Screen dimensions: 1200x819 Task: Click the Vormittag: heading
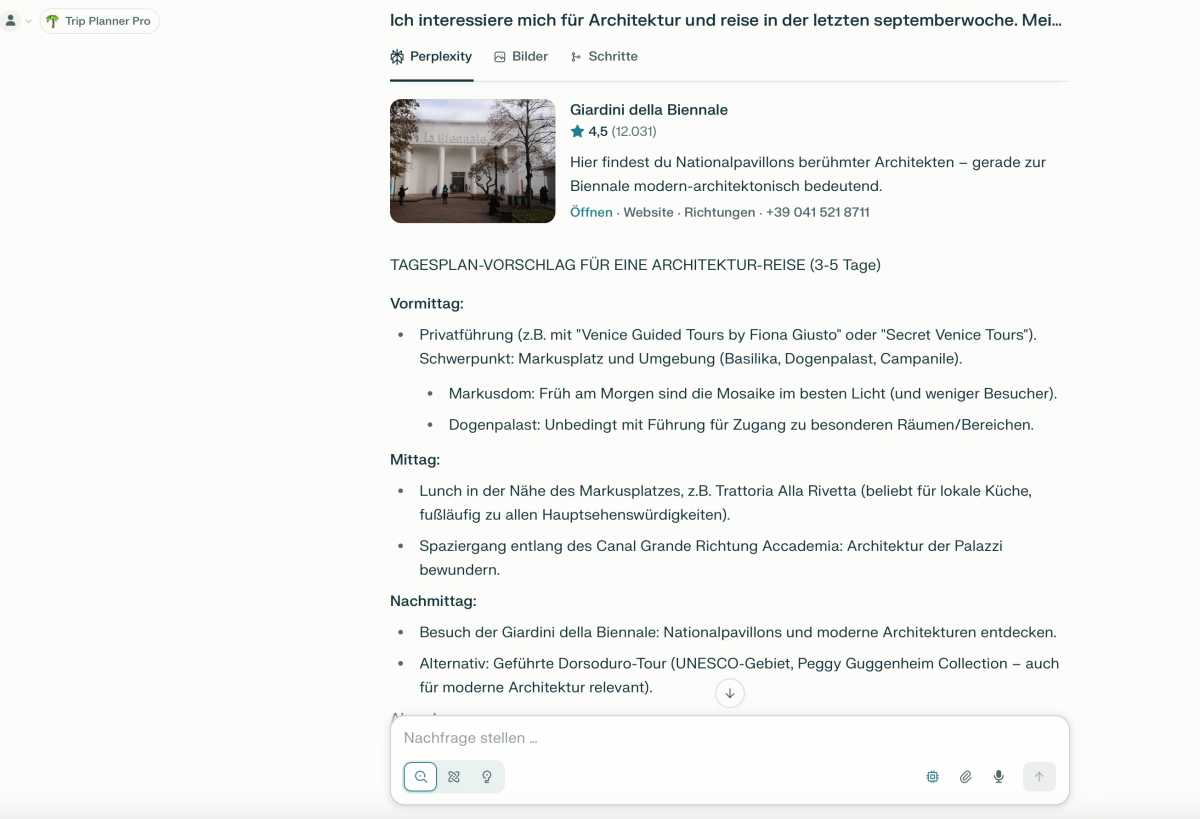pyautogui.click(x=427, y=303)
